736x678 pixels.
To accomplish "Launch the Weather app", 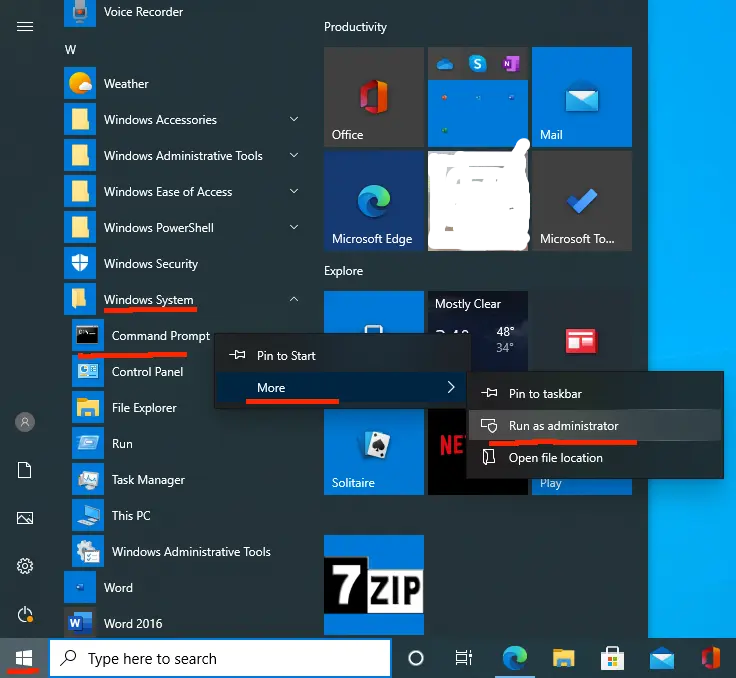I will [x=107, y=84].
